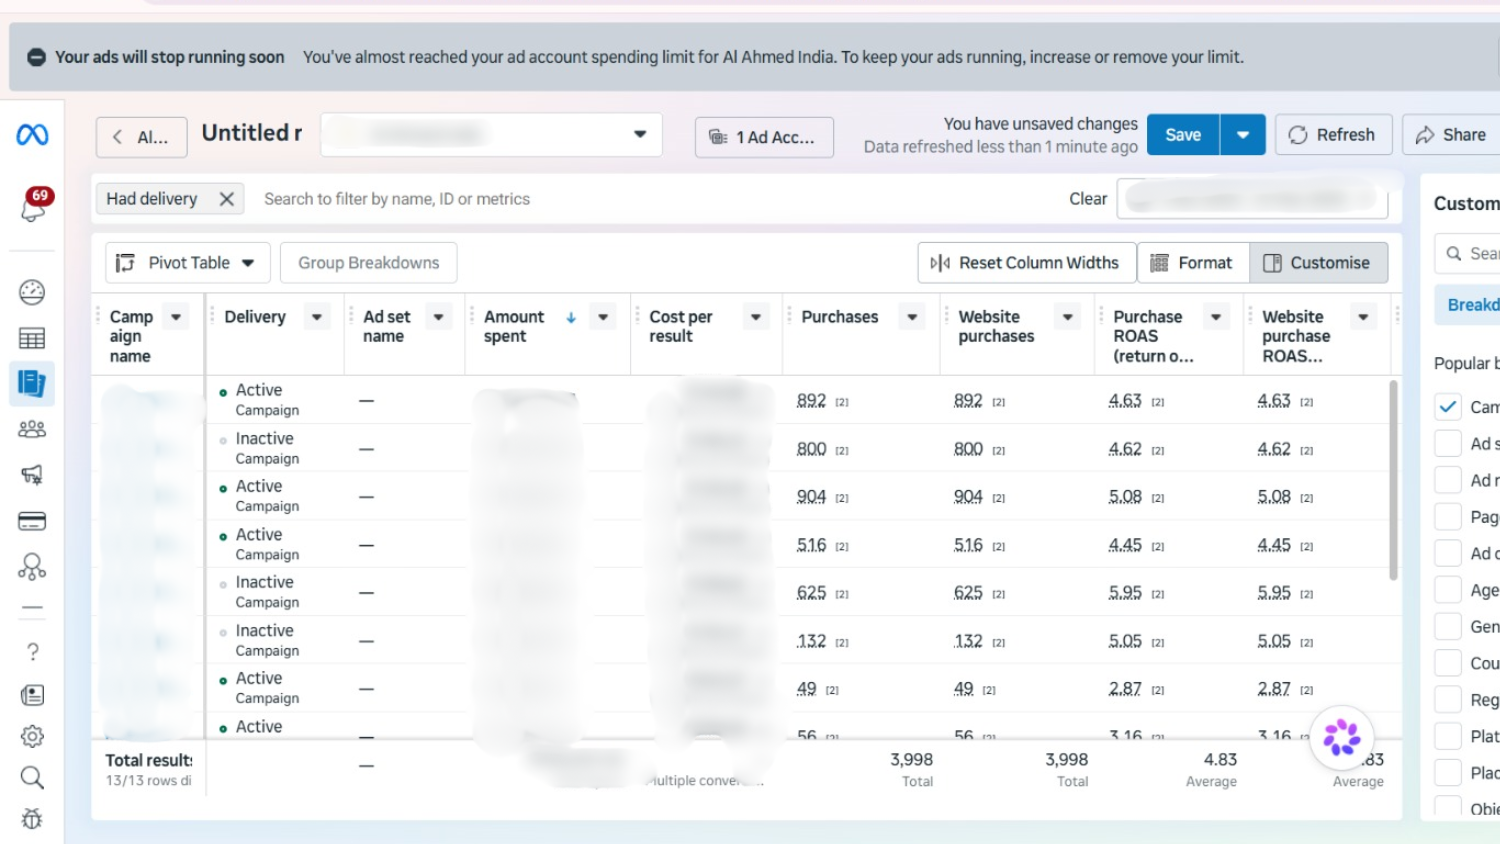Click Purchase ROAS value 5.95
1500x844 pixels.
(x=1125, y=593)
